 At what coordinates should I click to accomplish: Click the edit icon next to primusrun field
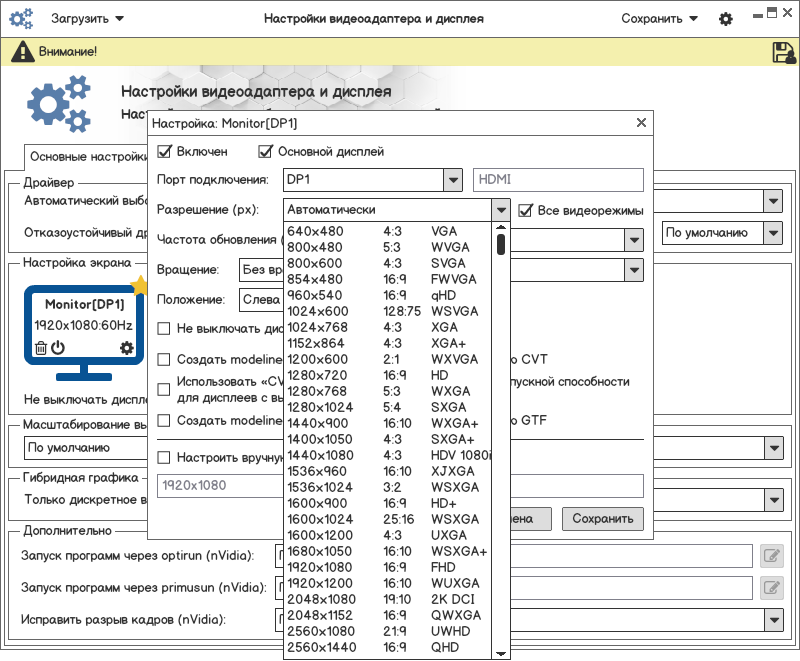[x=771, y=587]
